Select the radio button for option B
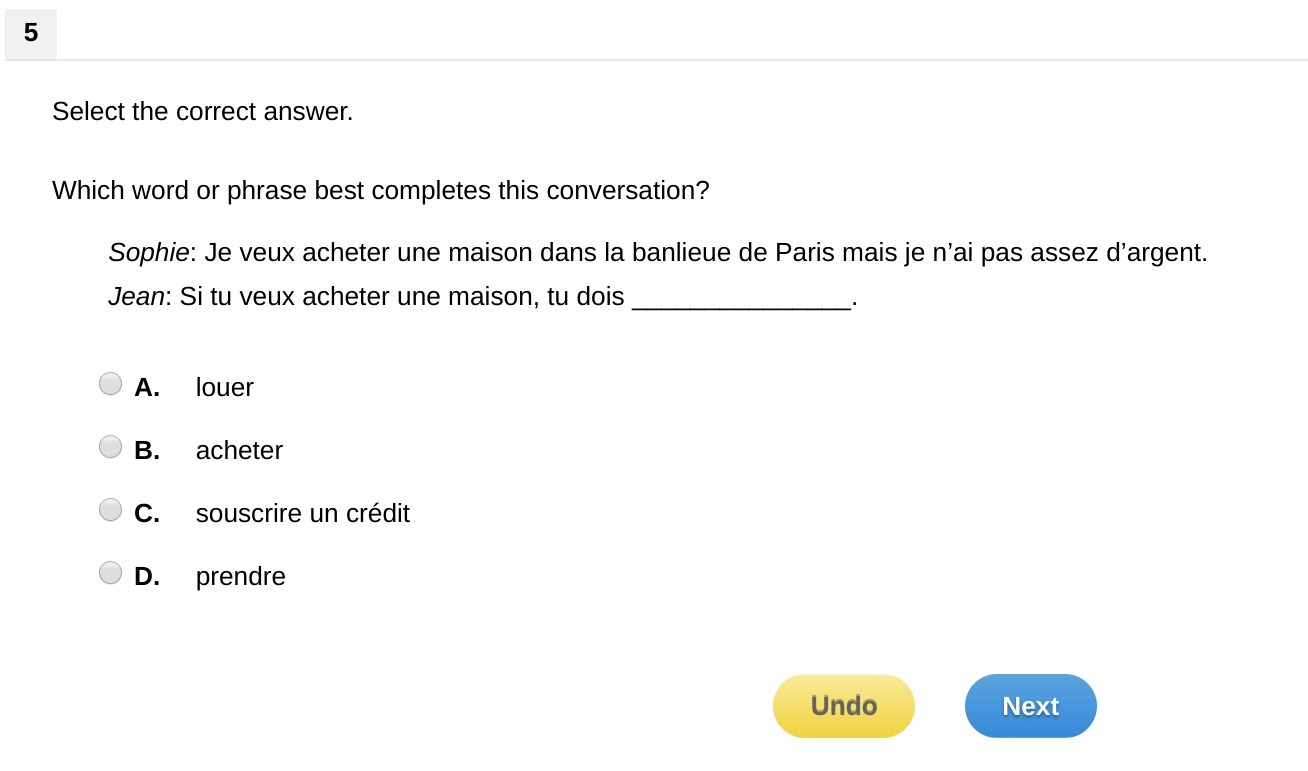The image size is (1308, 771). [111, 447]
